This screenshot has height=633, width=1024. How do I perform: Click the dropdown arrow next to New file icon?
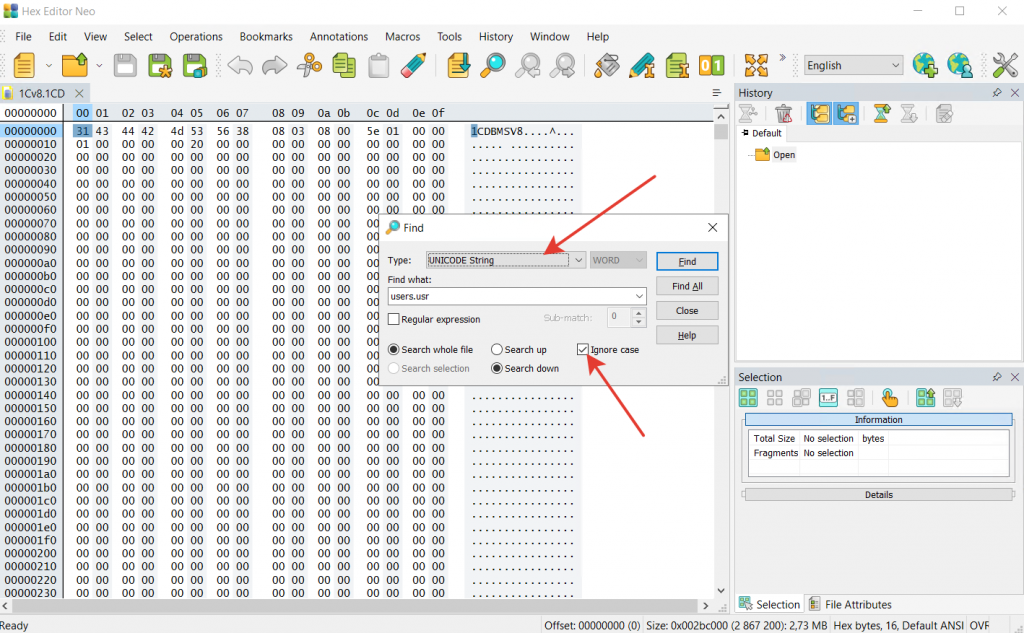coord(48,65)
